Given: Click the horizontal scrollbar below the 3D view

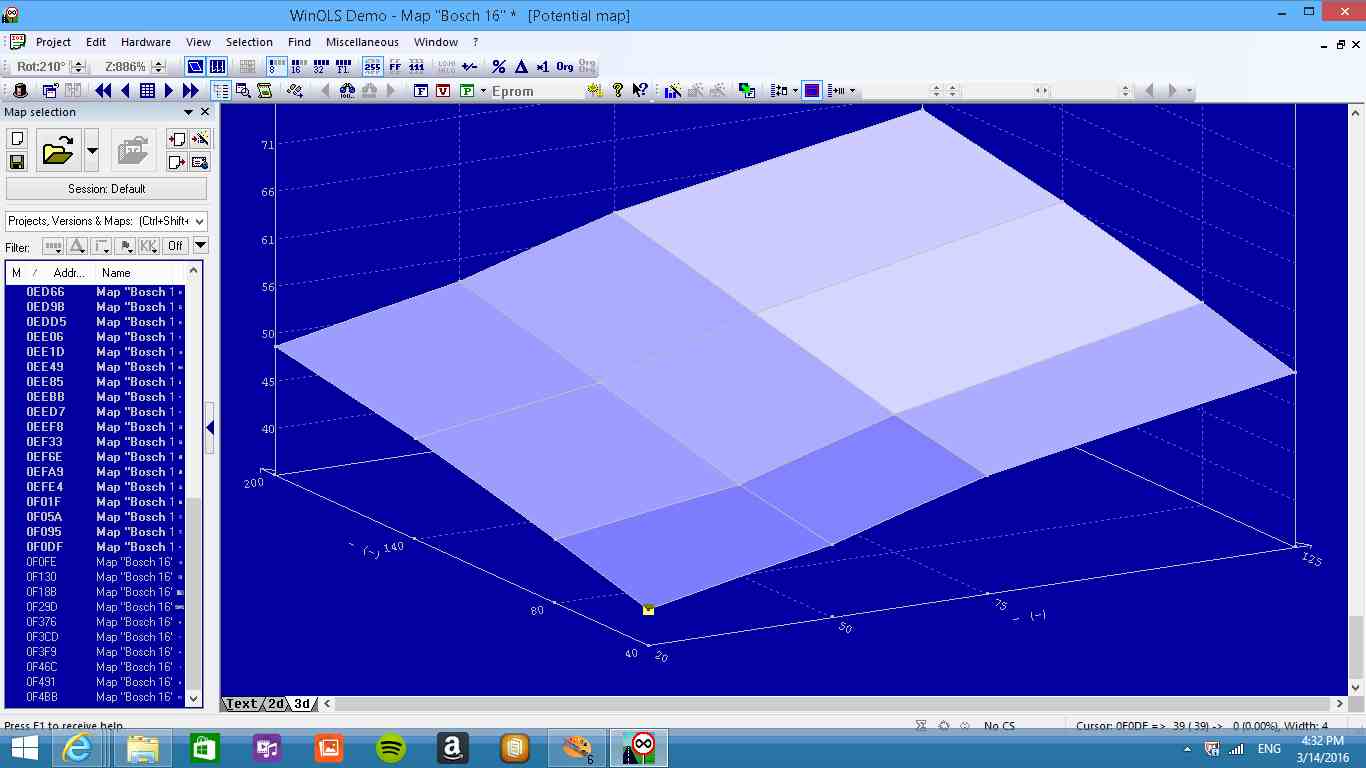Looking at the screenshot, I should 834,704.
